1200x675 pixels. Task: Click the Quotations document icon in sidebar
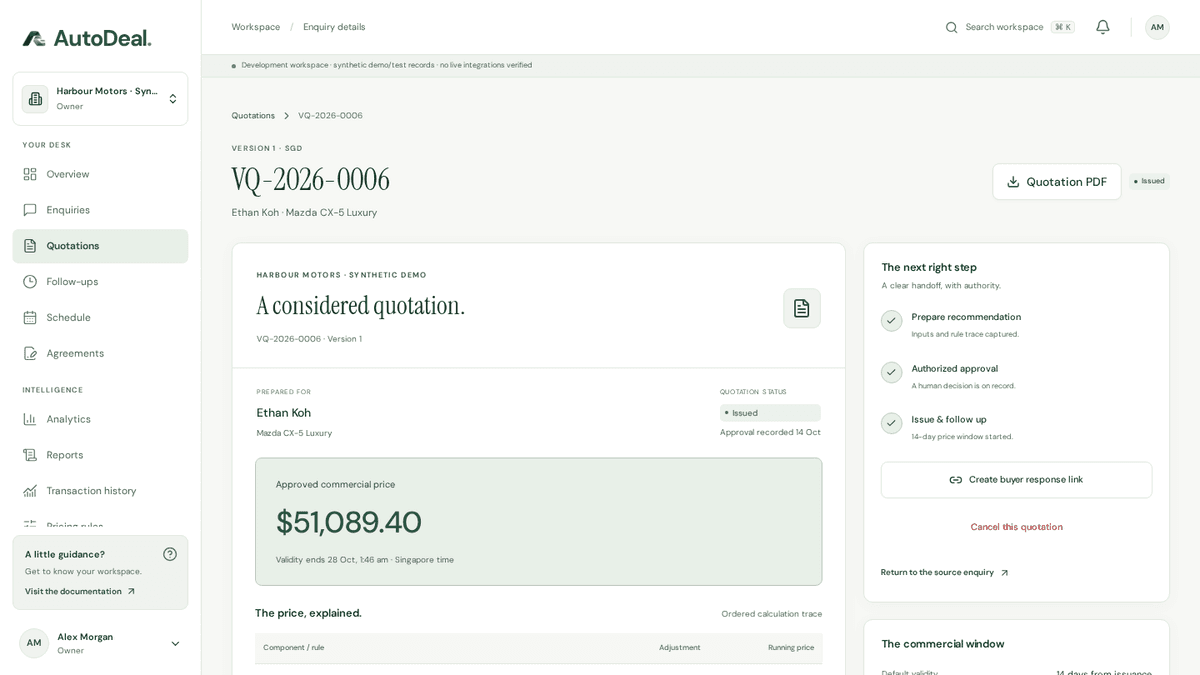pos(30,246)
